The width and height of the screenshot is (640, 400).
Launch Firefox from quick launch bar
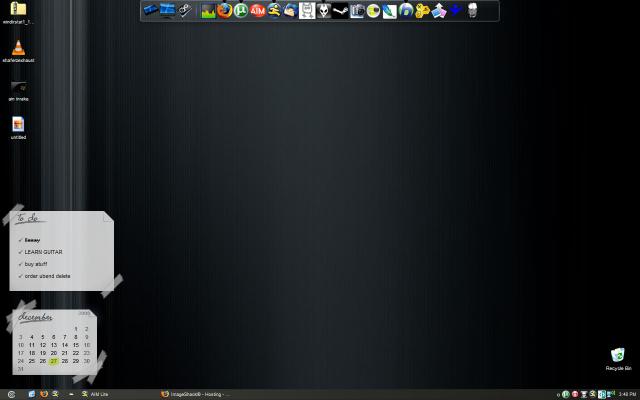click(43, 394)
